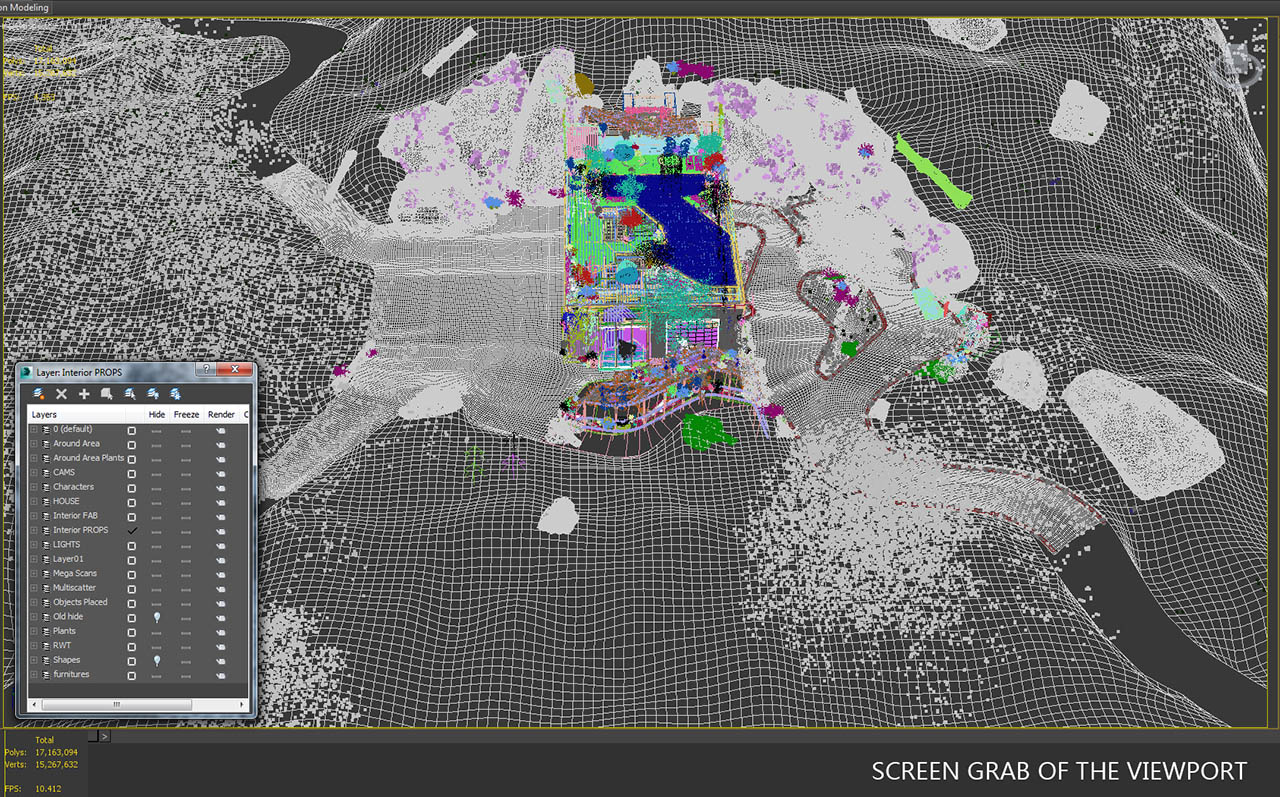The height and width of the screenshot is (797, 1280).
Task: Click the Hide column header
Action: (x=157, y=414)
